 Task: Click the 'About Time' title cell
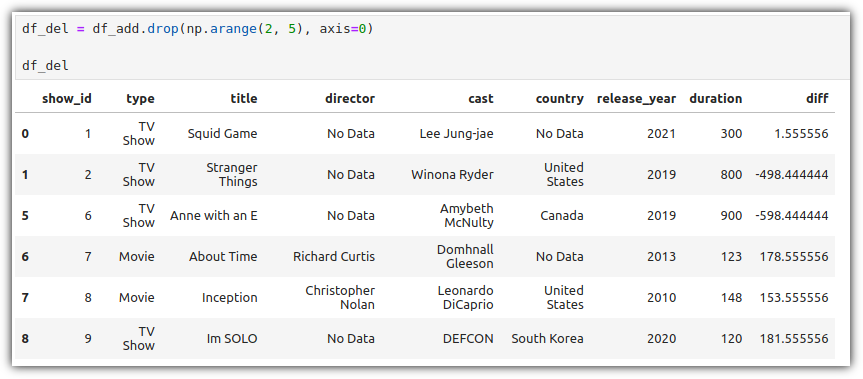pyautogui.click(x=223, y=257)
